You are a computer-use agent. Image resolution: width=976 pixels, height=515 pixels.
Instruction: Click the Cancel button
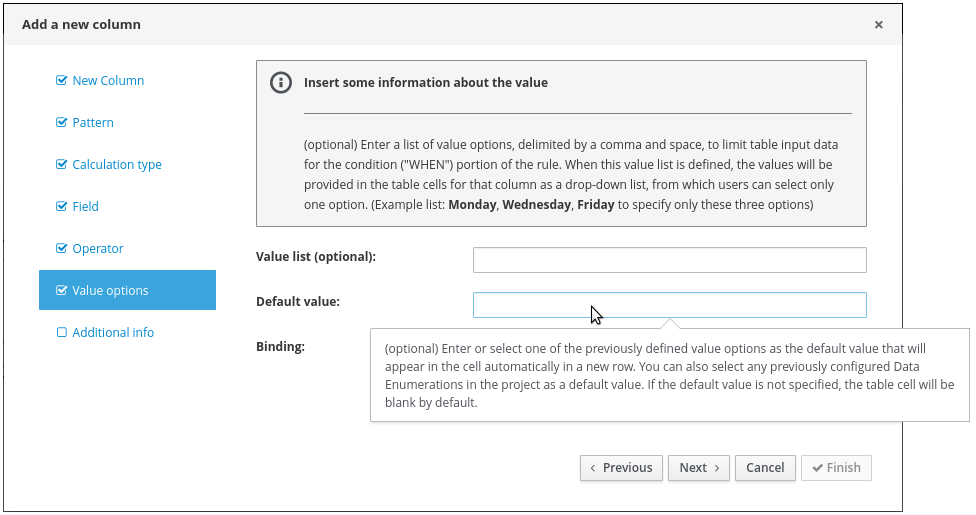765,468
